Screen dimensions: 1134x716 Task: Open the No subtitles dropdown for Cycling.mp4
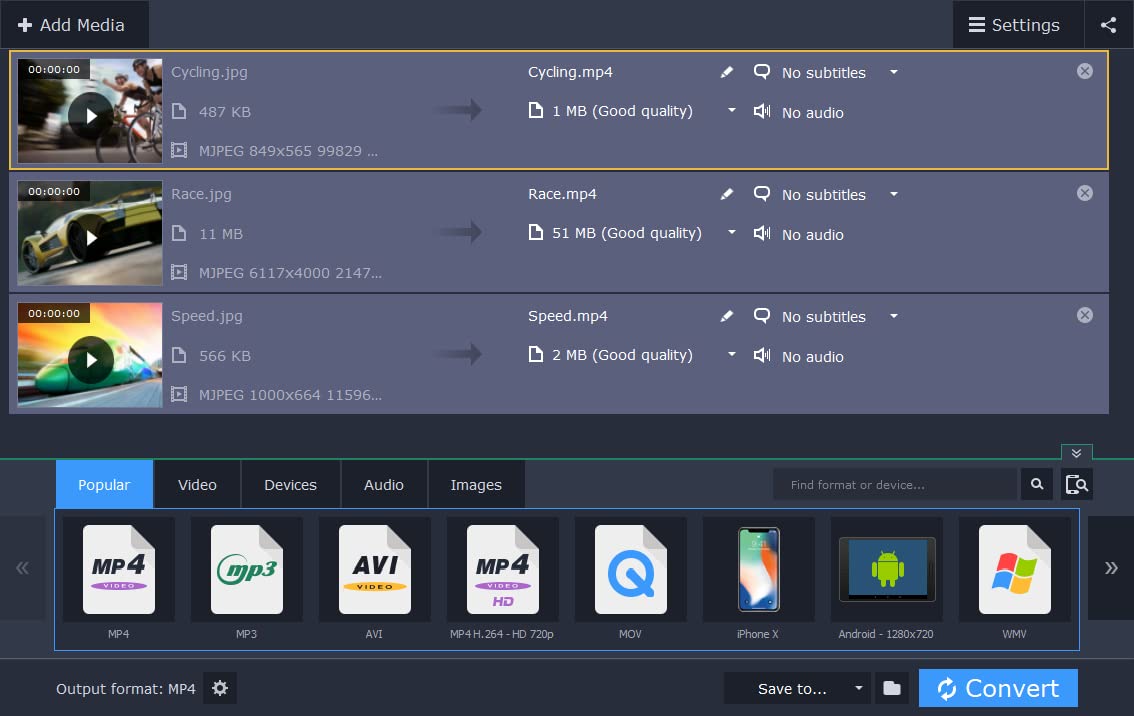893,73
